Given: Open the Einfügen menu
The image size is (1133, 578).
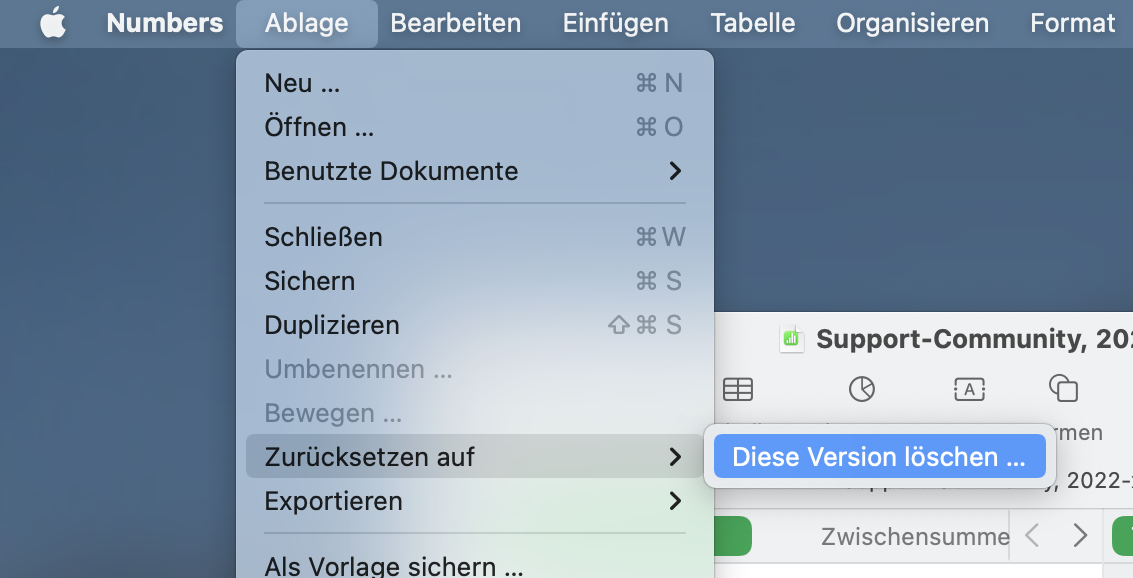Looking at the screenshot, I should [x=615, y=23].
